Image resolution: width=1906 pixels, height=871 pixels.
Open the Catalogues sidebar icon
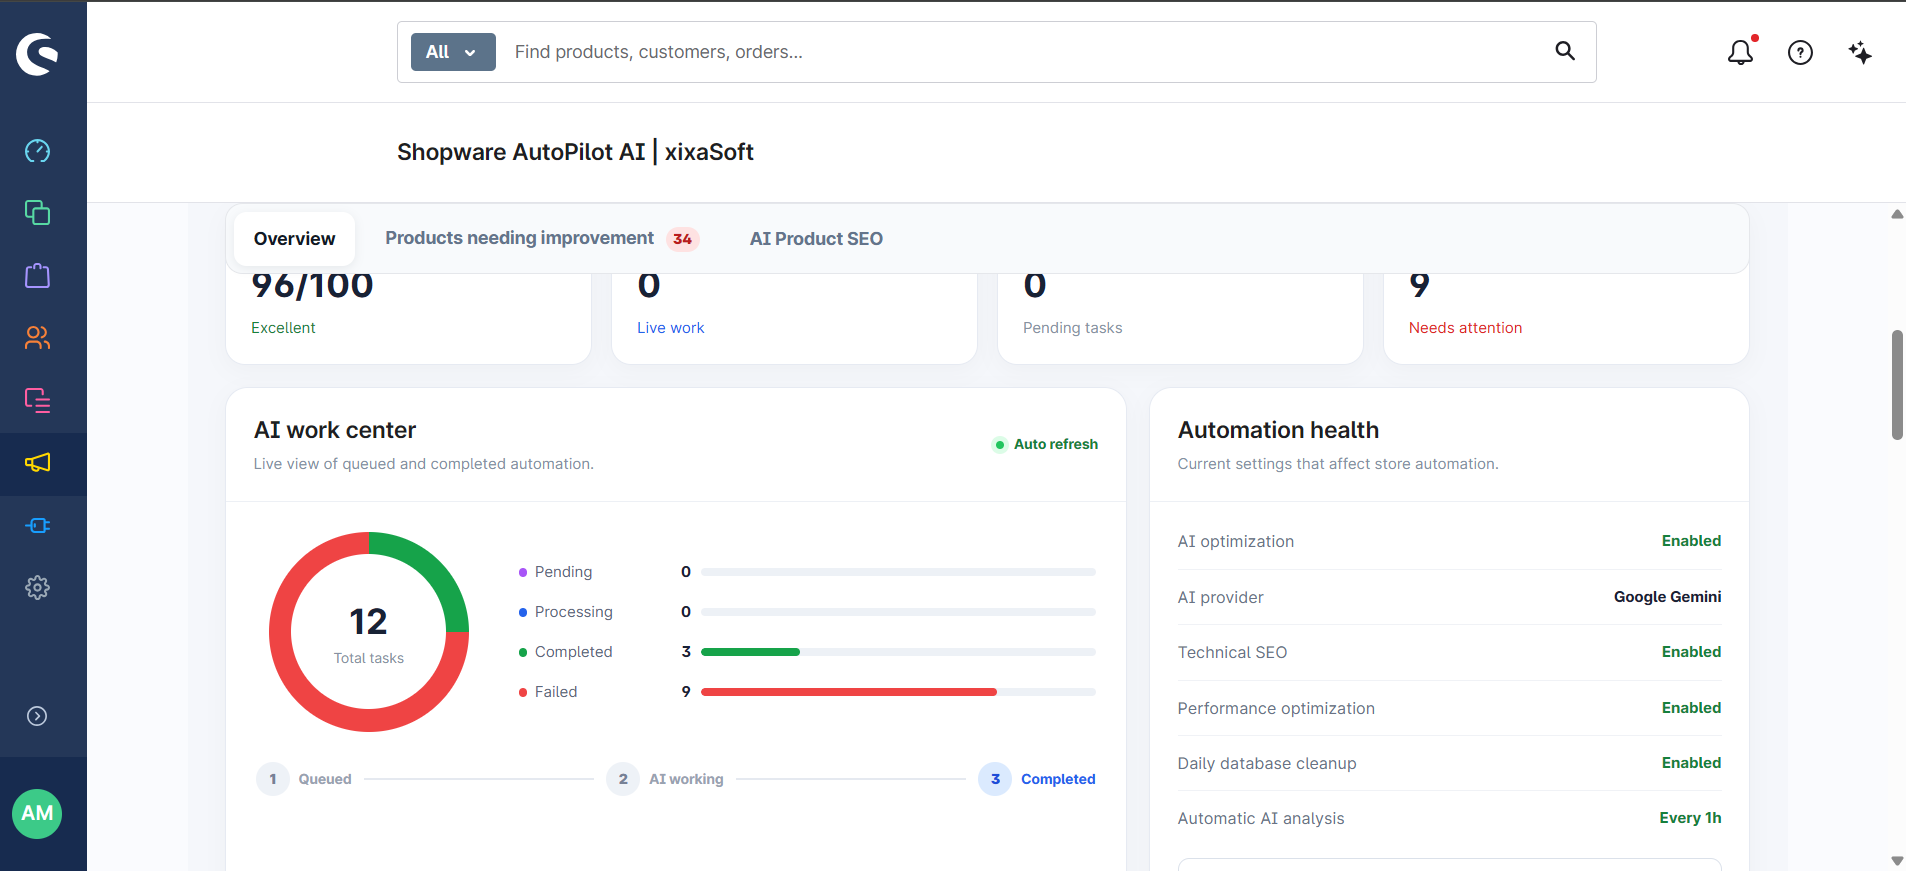tap(37, 213)
